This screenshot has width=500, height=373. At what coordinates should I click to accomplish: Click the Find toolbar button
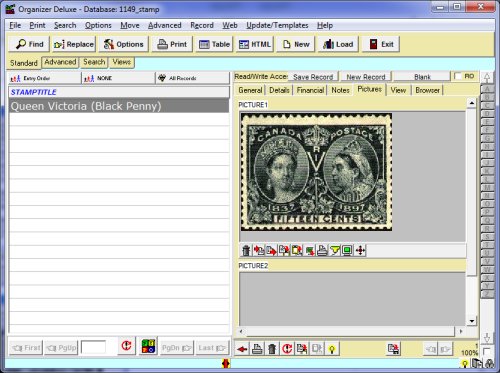29,44
